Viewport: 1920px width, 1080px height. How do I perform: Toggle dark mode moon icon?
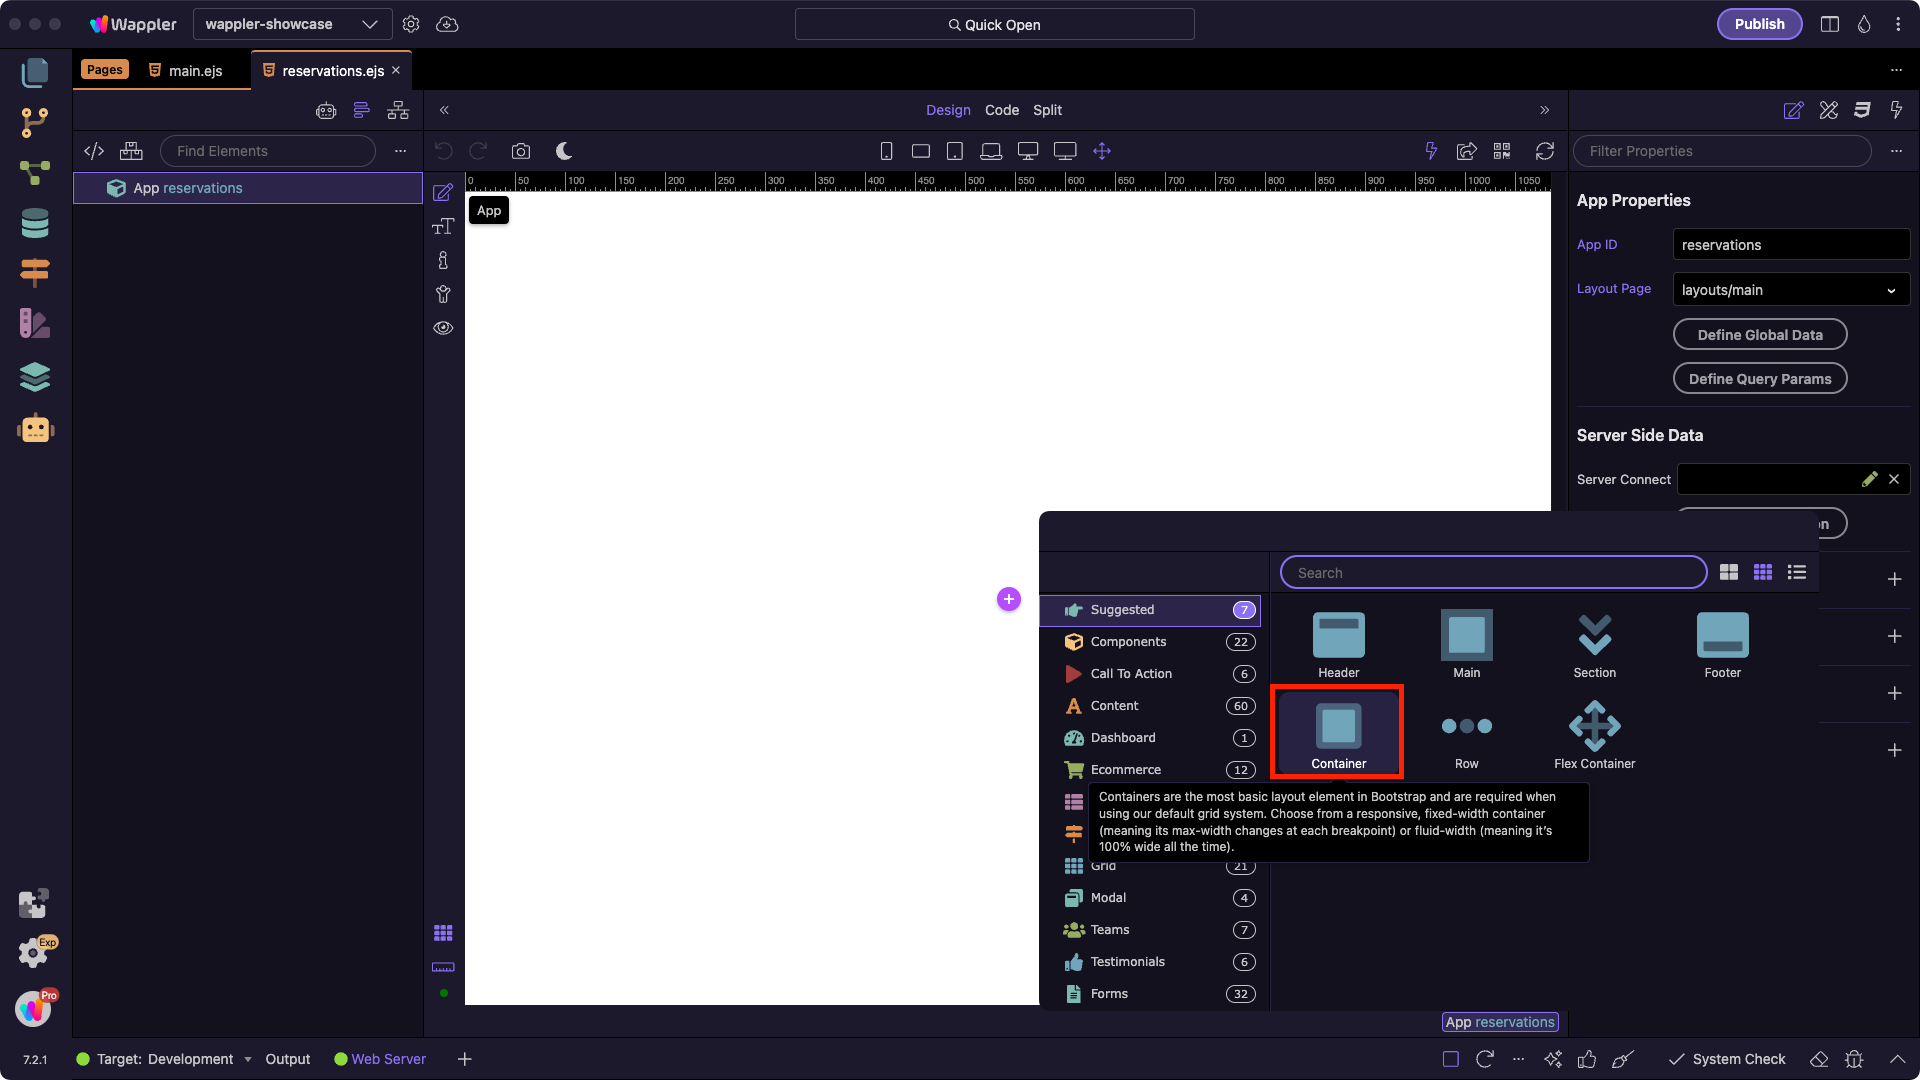564,151
